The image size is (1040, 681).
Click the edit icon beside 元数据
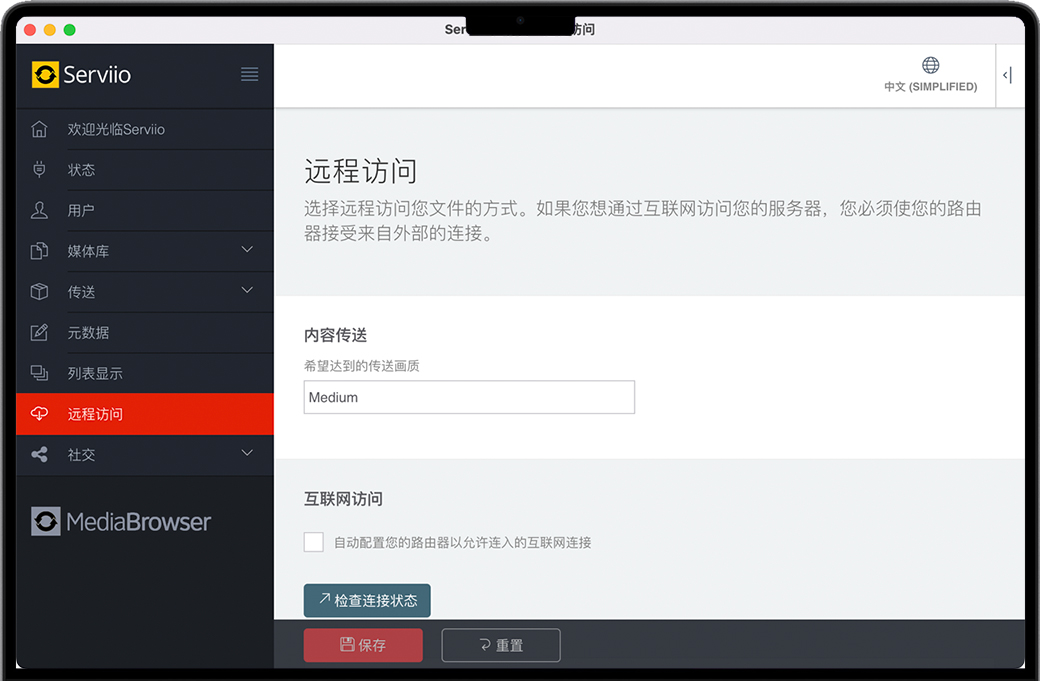tap(40, 333)
